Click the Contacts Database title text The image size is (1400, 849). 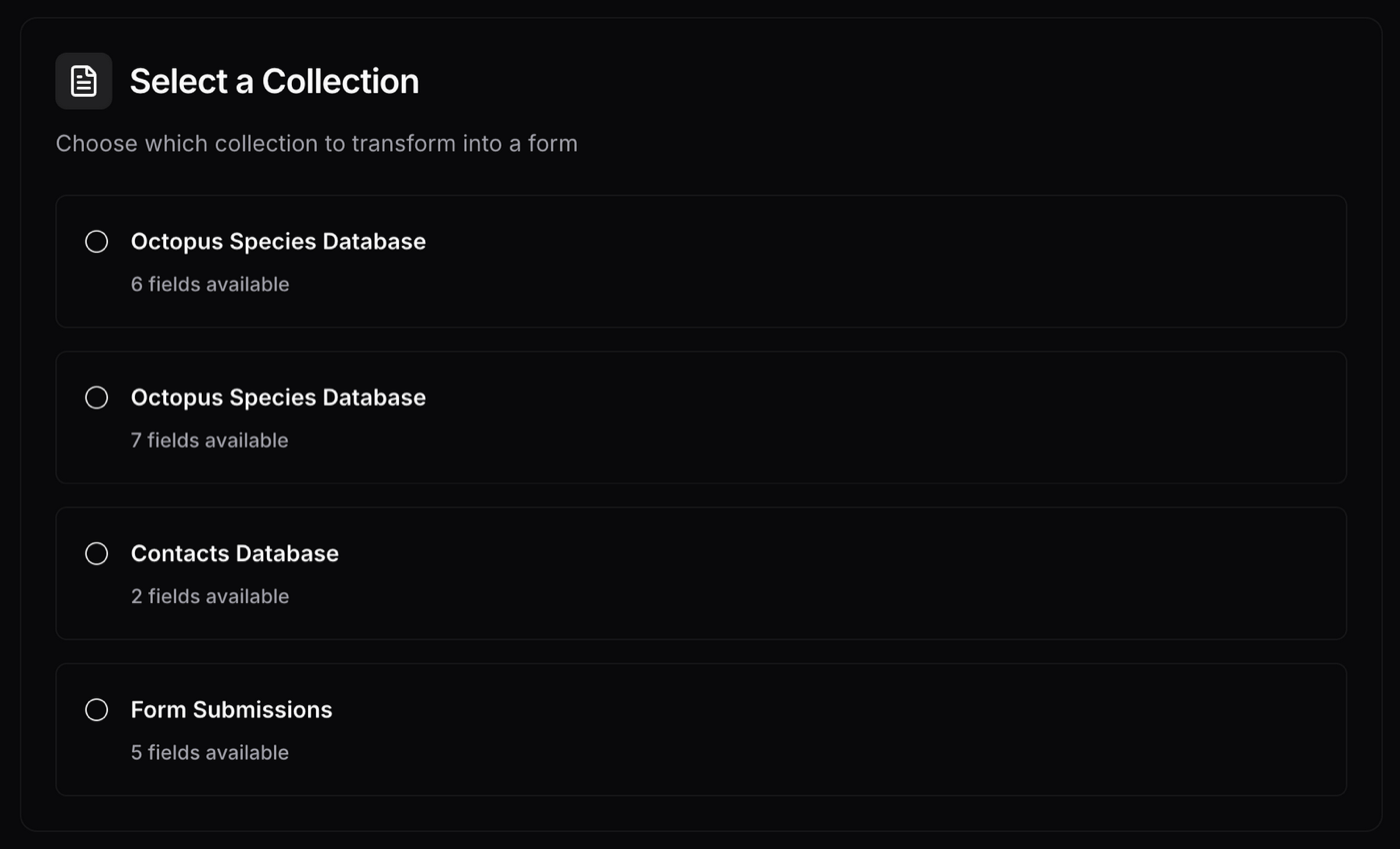click(235, 553)
